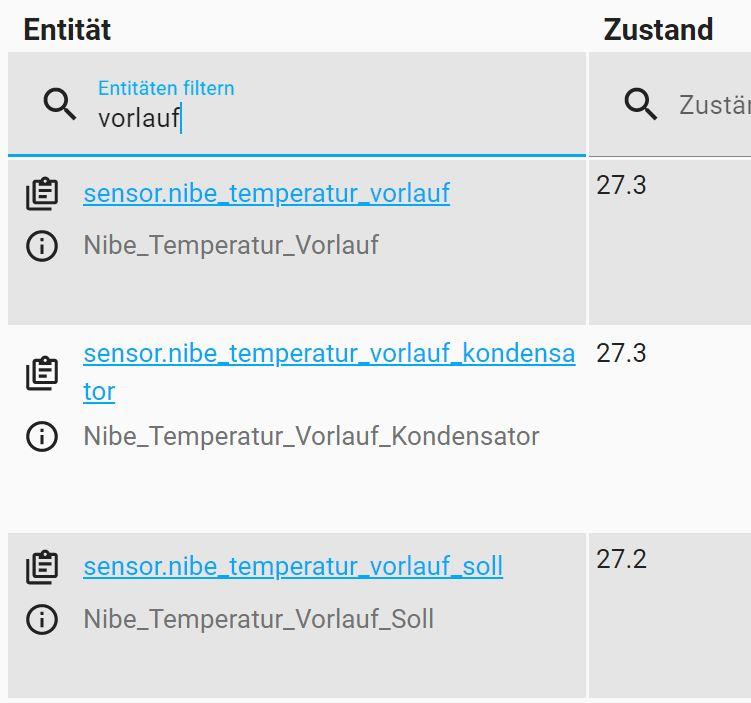Click state value 27.3 of kondensator sensor
The width and height of the screenshot is (751, 703).
pyautogui.click(x=621, y=353)
